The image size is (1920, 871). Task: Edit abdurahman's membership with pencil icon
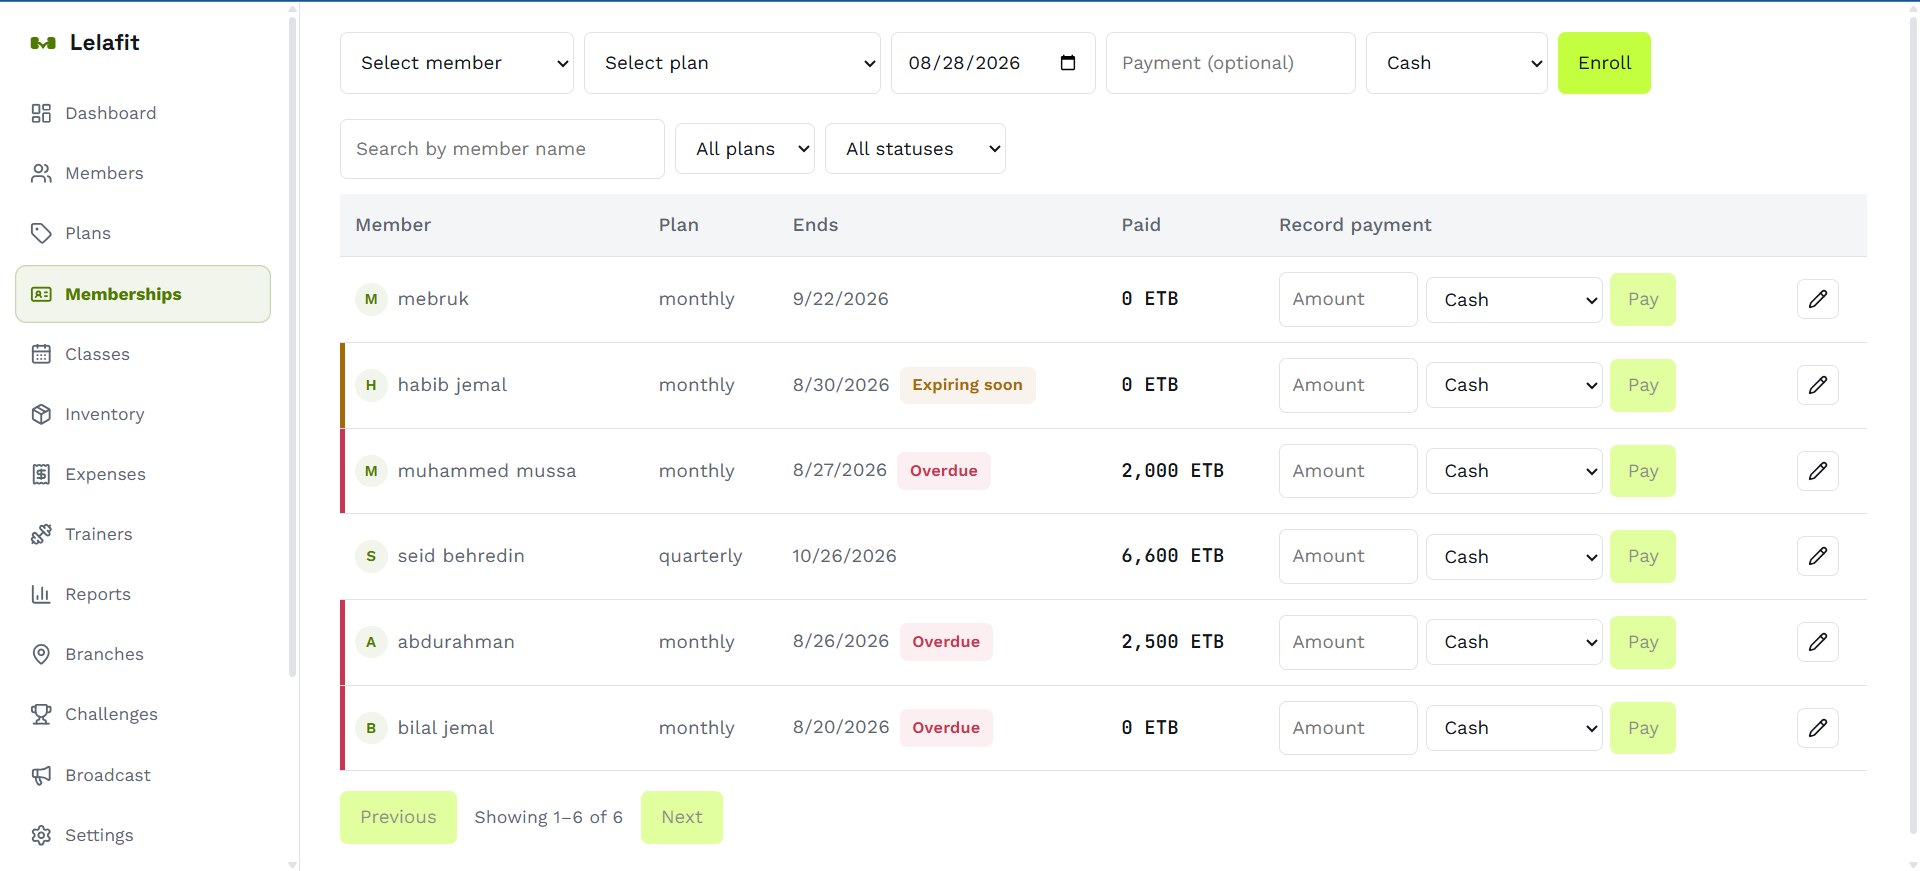(1818, 642)
